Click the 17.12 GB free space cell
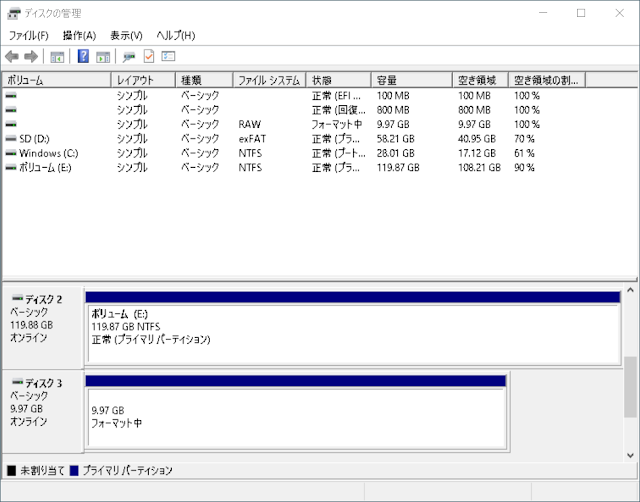The height and width of the screenshot is (502, 640). pyautogui.click(x=477, y=153)
